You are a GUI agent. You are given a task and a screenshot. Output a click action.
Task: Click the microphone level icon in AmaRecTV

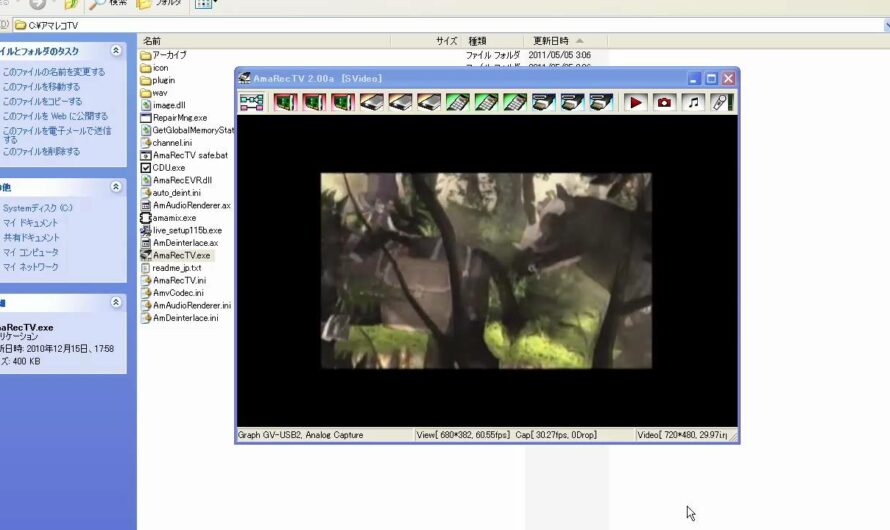click(x=722, y=102)
